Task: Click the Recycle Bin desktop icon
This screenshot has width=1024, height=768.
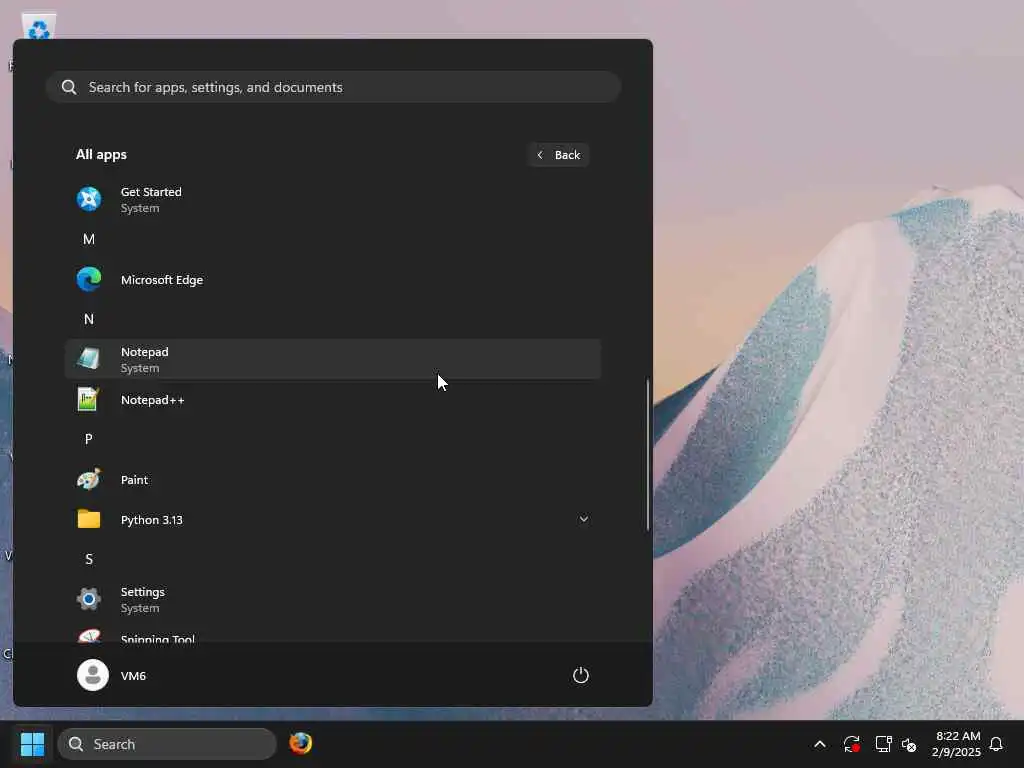Action: point(39,27)
